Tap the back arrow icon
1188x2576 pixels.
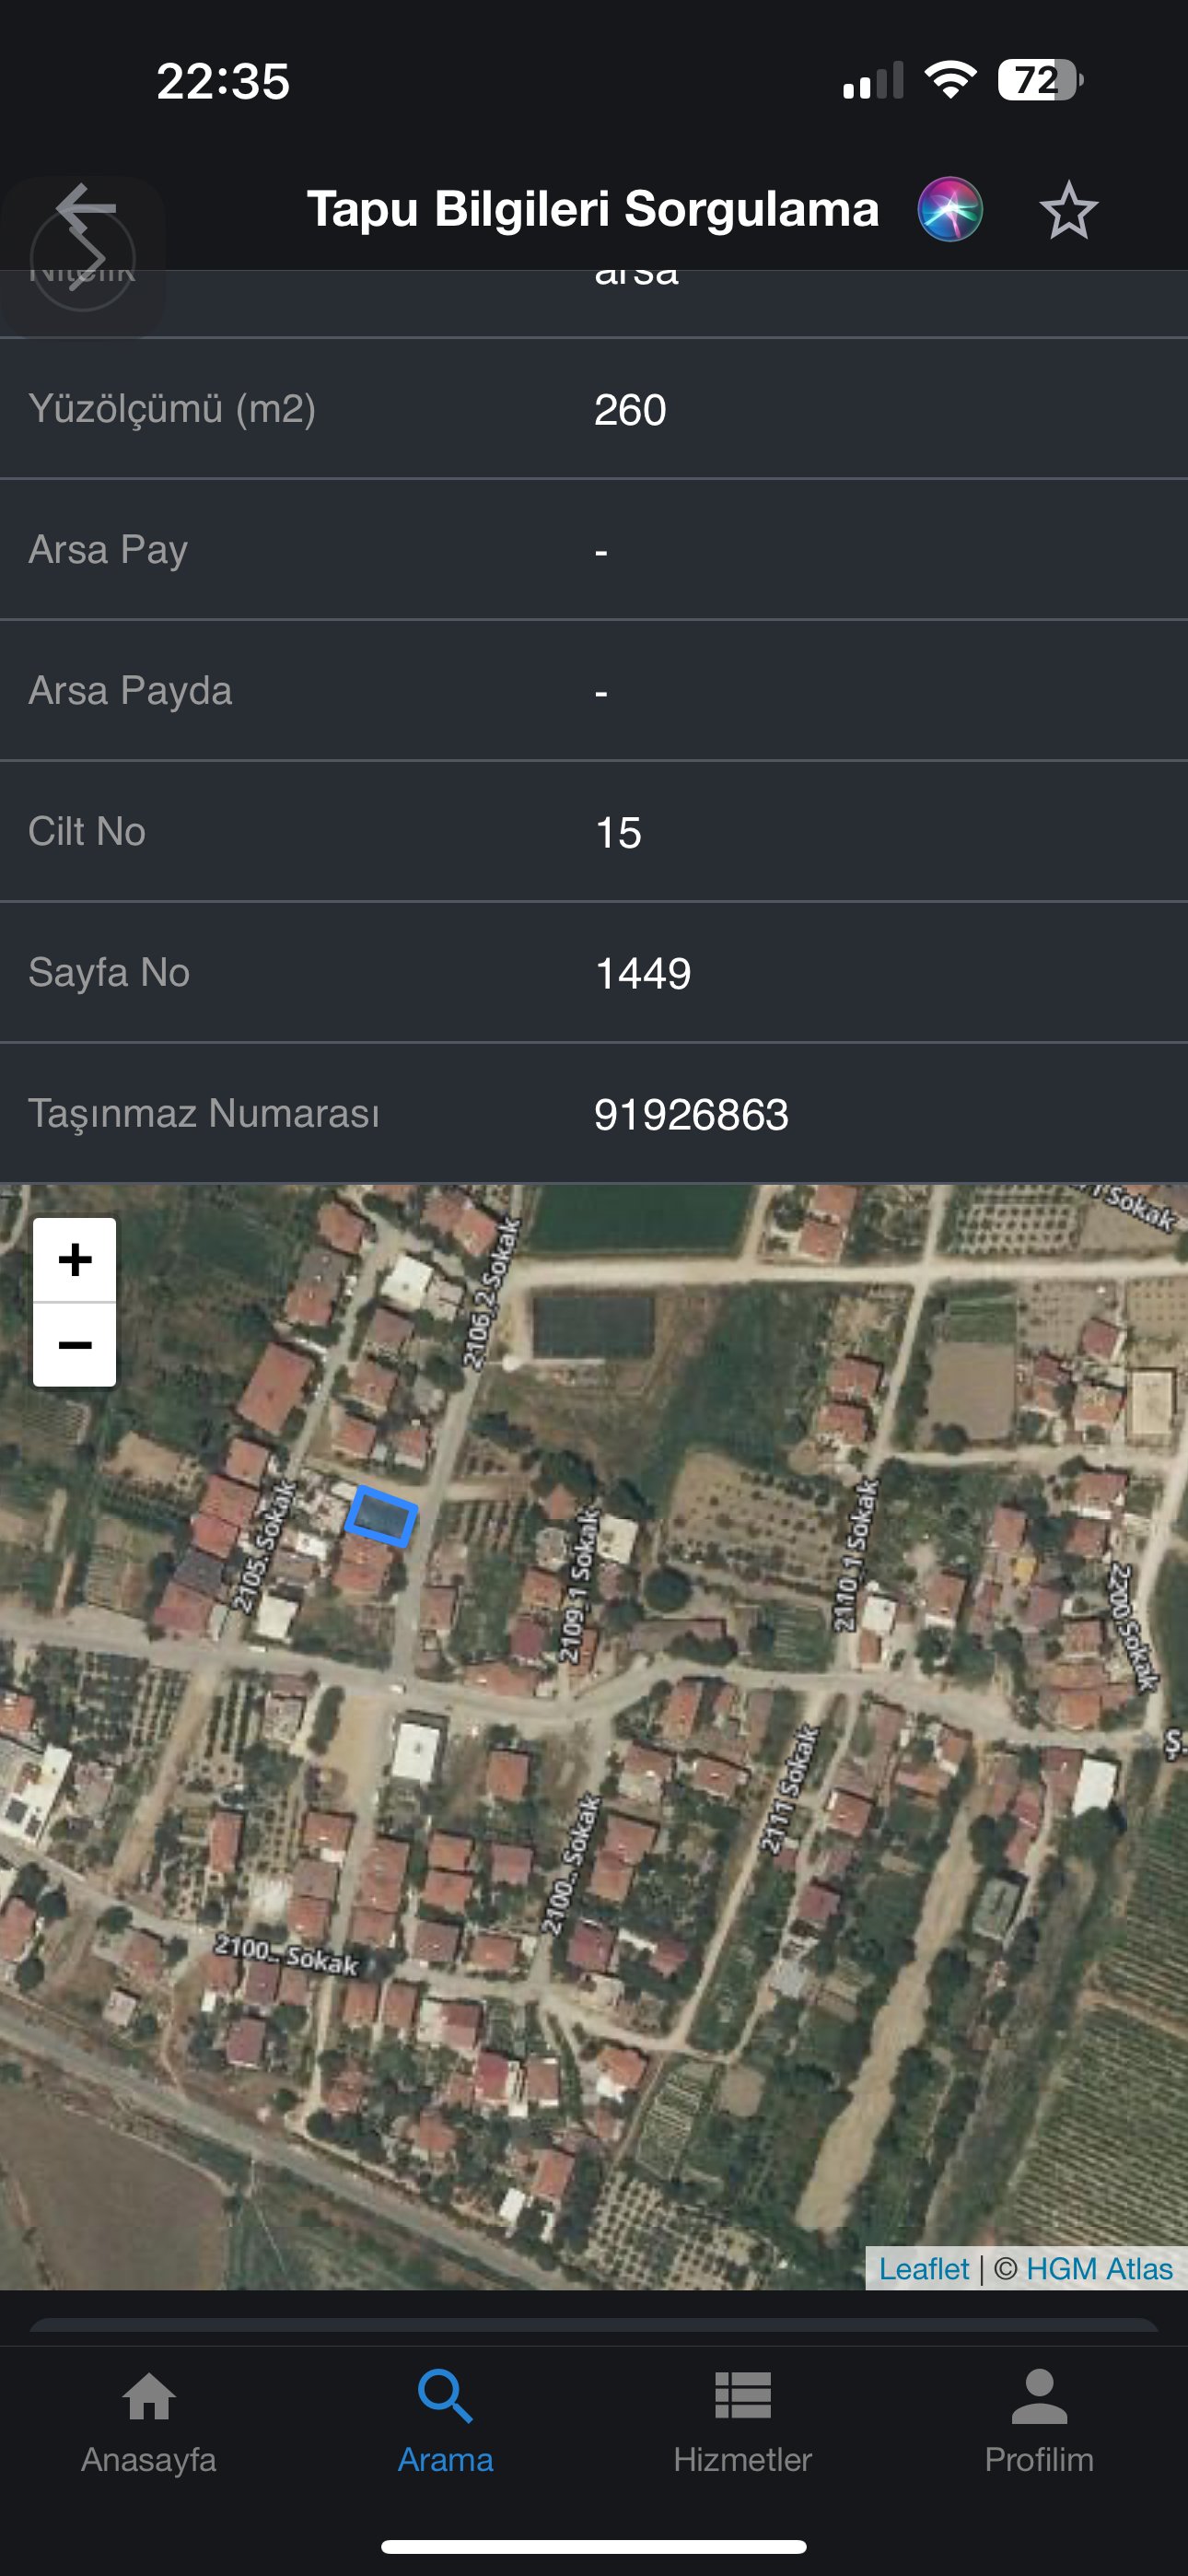point(86,209)
